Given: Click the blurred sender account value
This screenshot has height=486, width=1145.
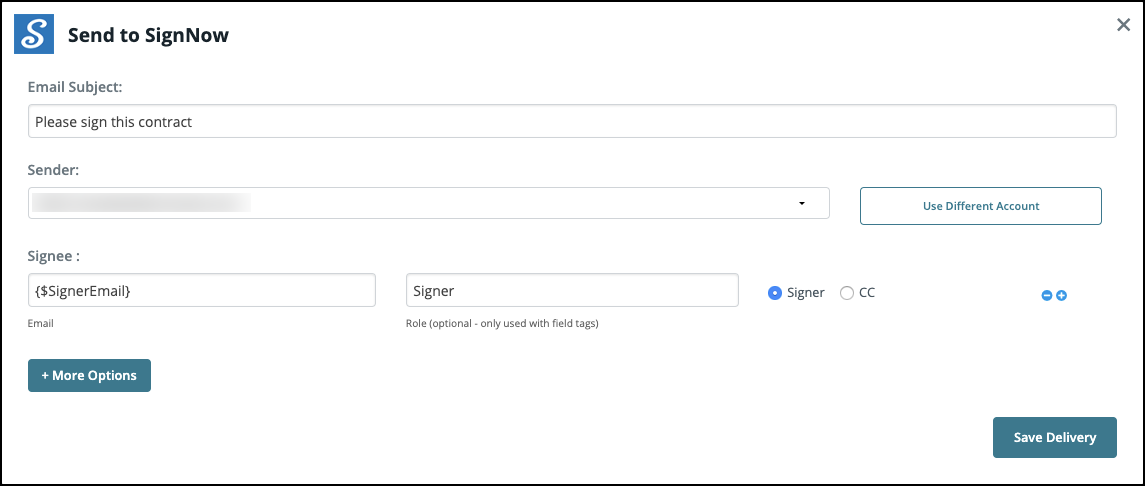Looking at the screenshot, I should (140, 203).
